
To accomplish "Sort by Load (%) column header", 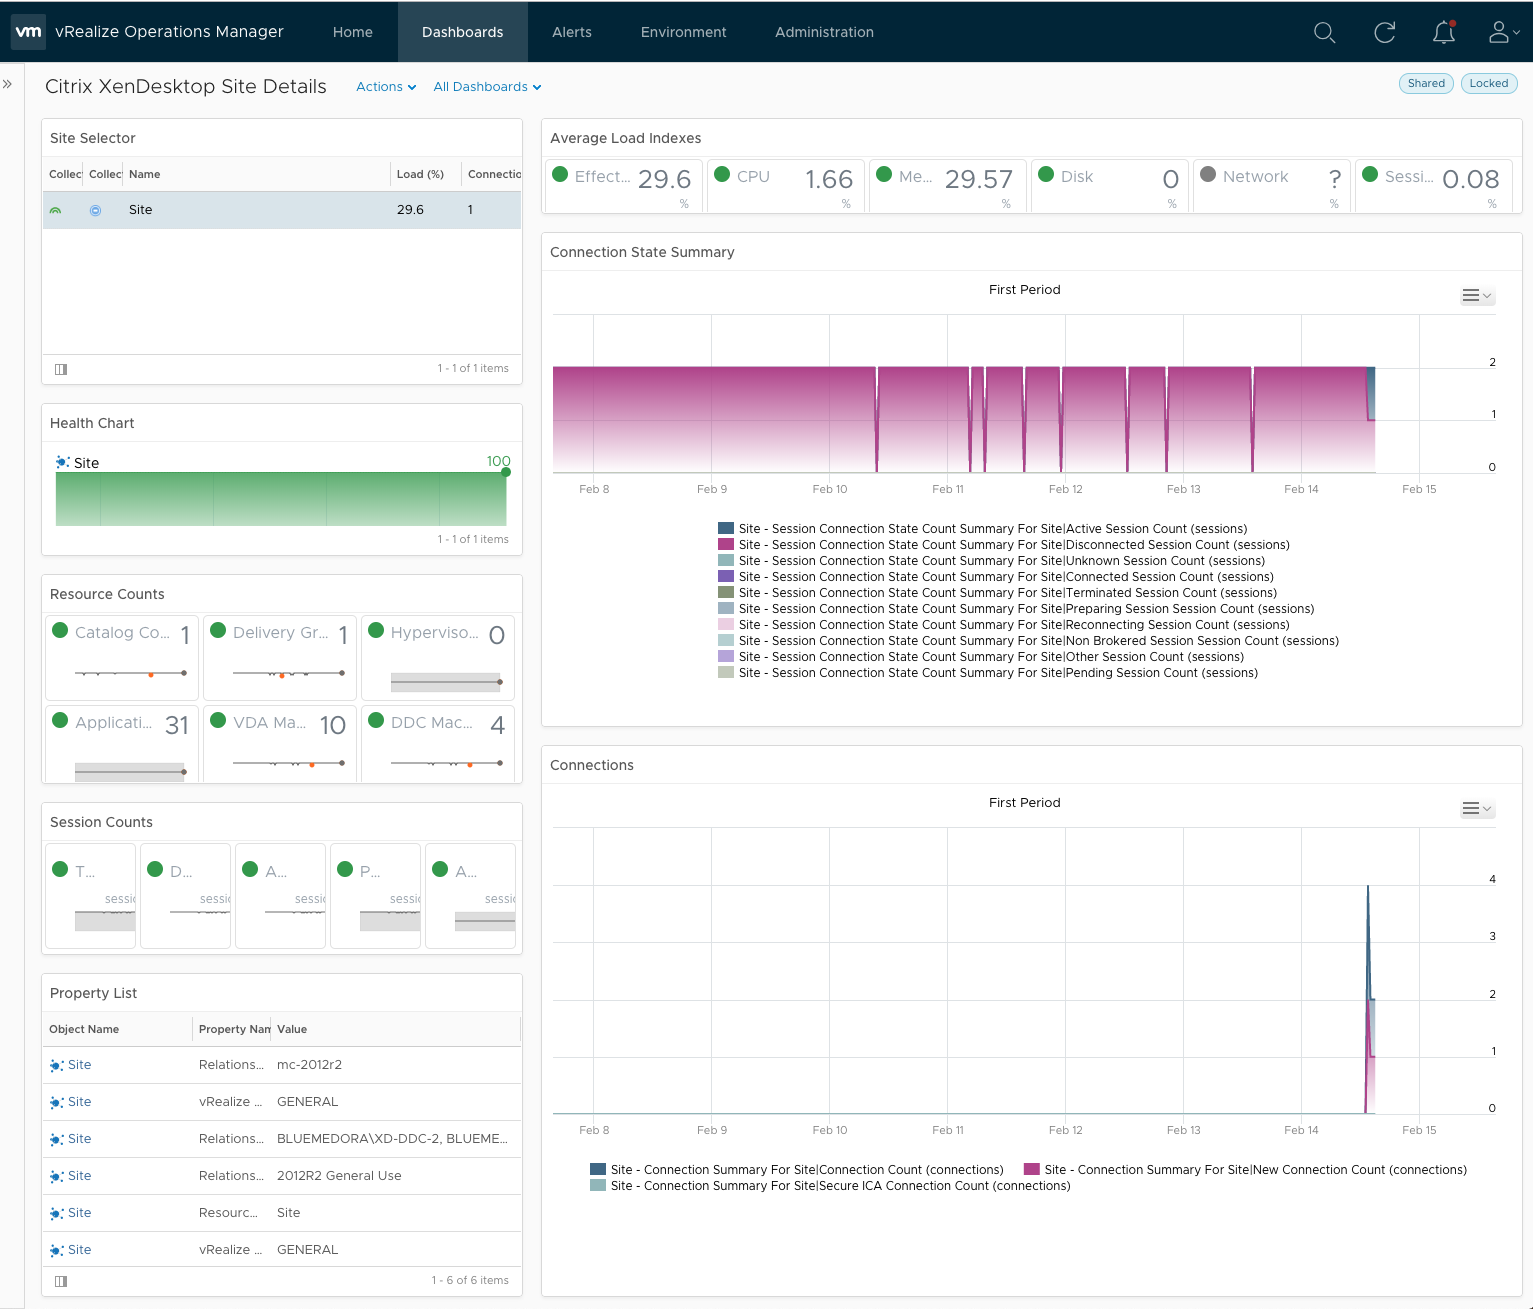I will [x=420, y=174].
